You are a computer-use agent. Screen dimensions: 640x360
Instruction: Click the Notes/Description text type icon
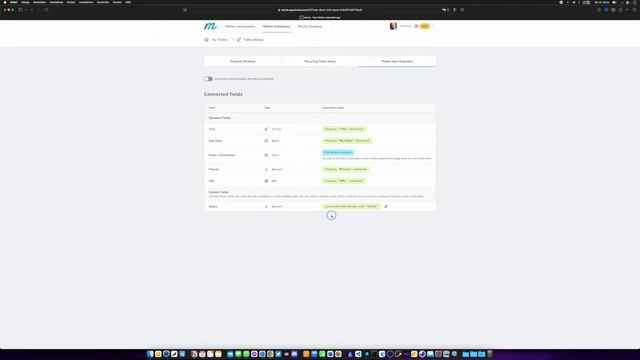click(x=266, y=155)
